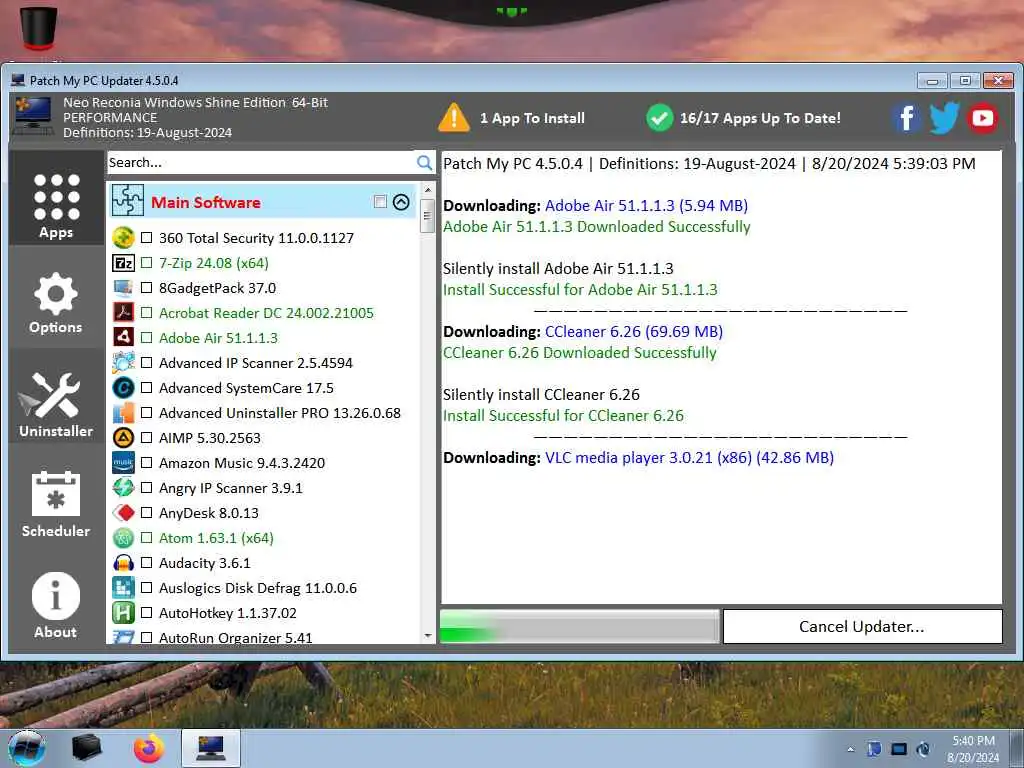Click the green download progress bar

pos(580,627)
